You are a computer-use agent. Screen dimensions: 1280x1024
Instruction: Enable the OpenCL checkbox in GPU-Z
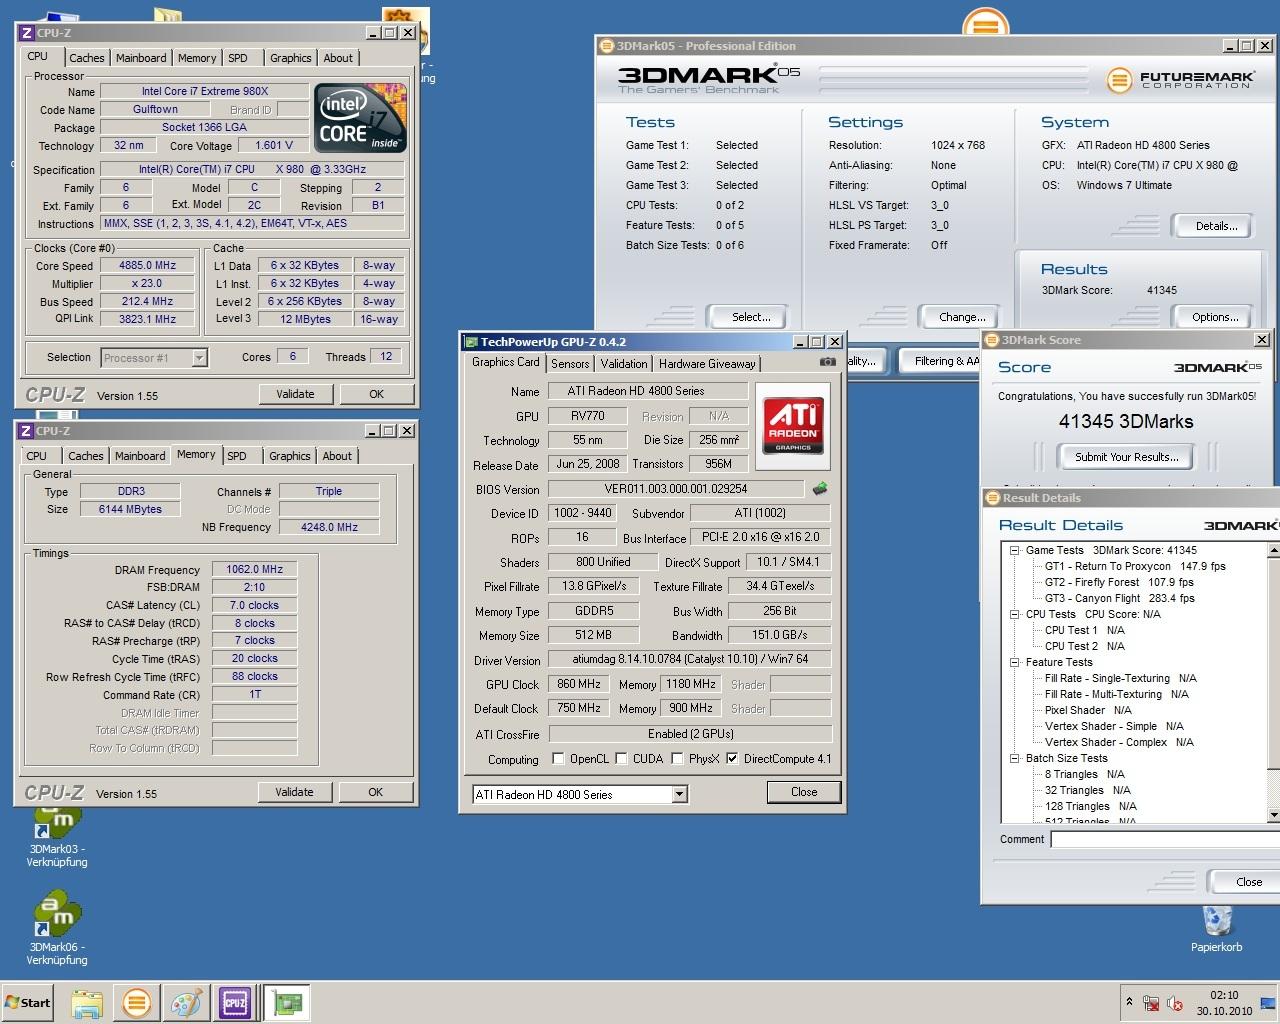point(558,759)
